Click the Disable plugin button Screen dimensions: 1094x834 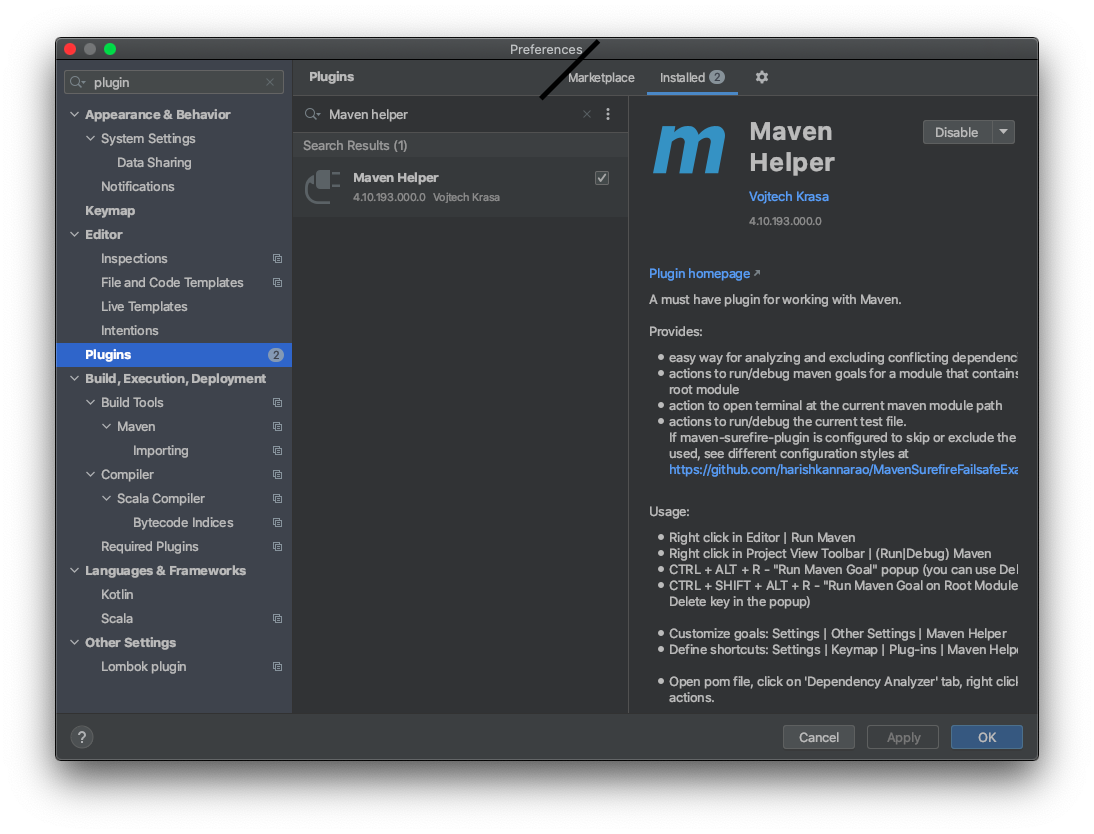(957, 132)
